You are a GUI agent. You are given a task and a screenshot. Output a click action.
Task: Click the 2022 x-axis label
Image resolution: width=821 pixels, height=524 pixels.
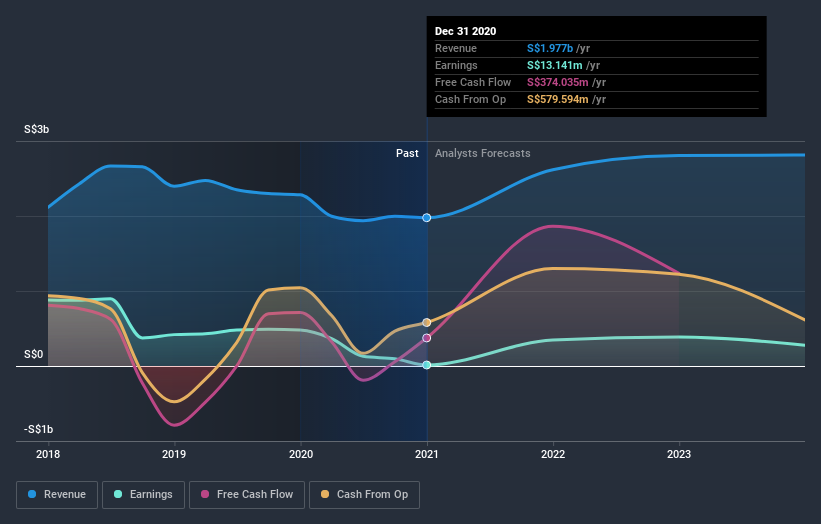tap(553, 454)
